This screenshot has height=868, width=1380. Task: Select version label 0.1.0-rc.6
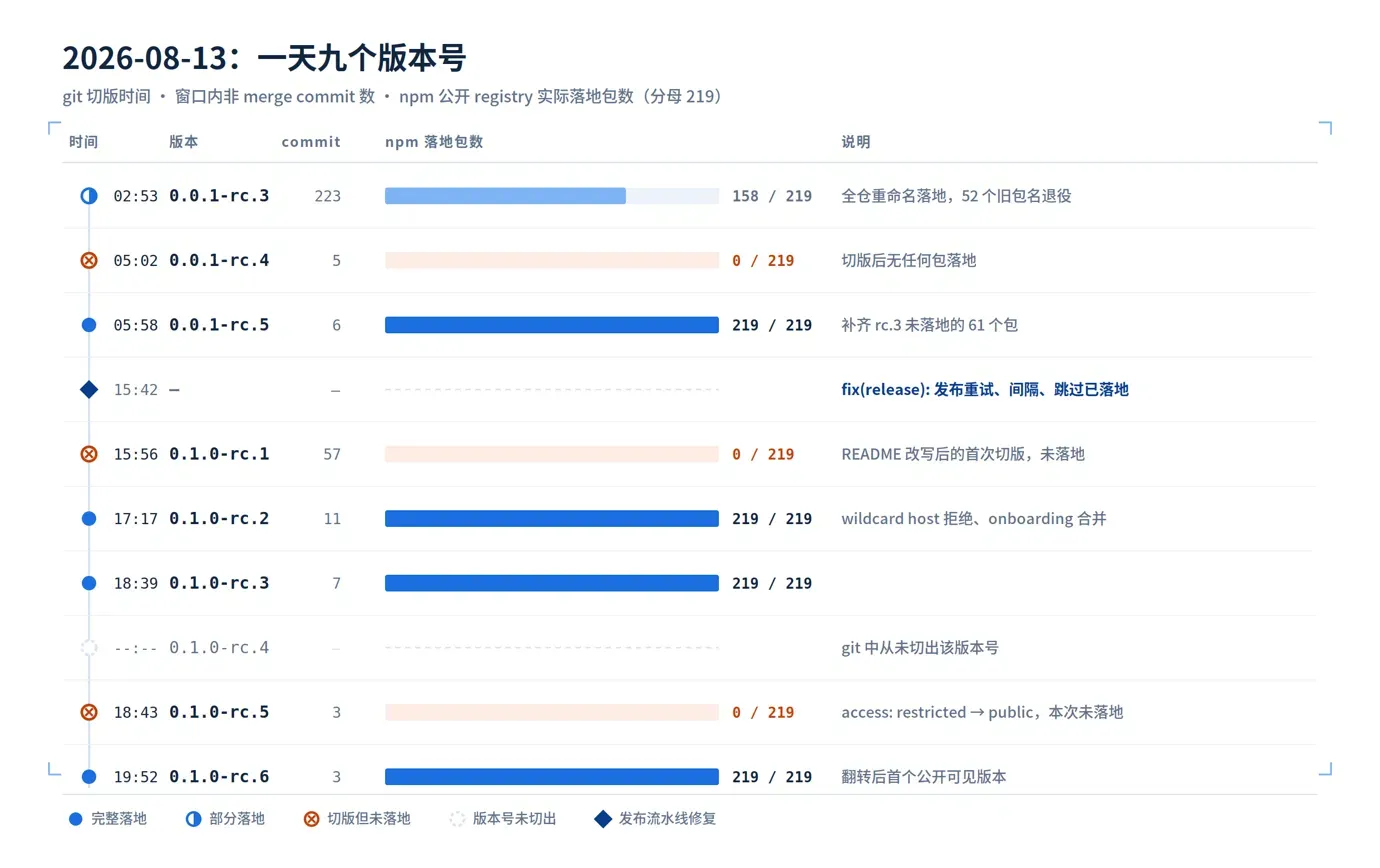coord(219,777)
